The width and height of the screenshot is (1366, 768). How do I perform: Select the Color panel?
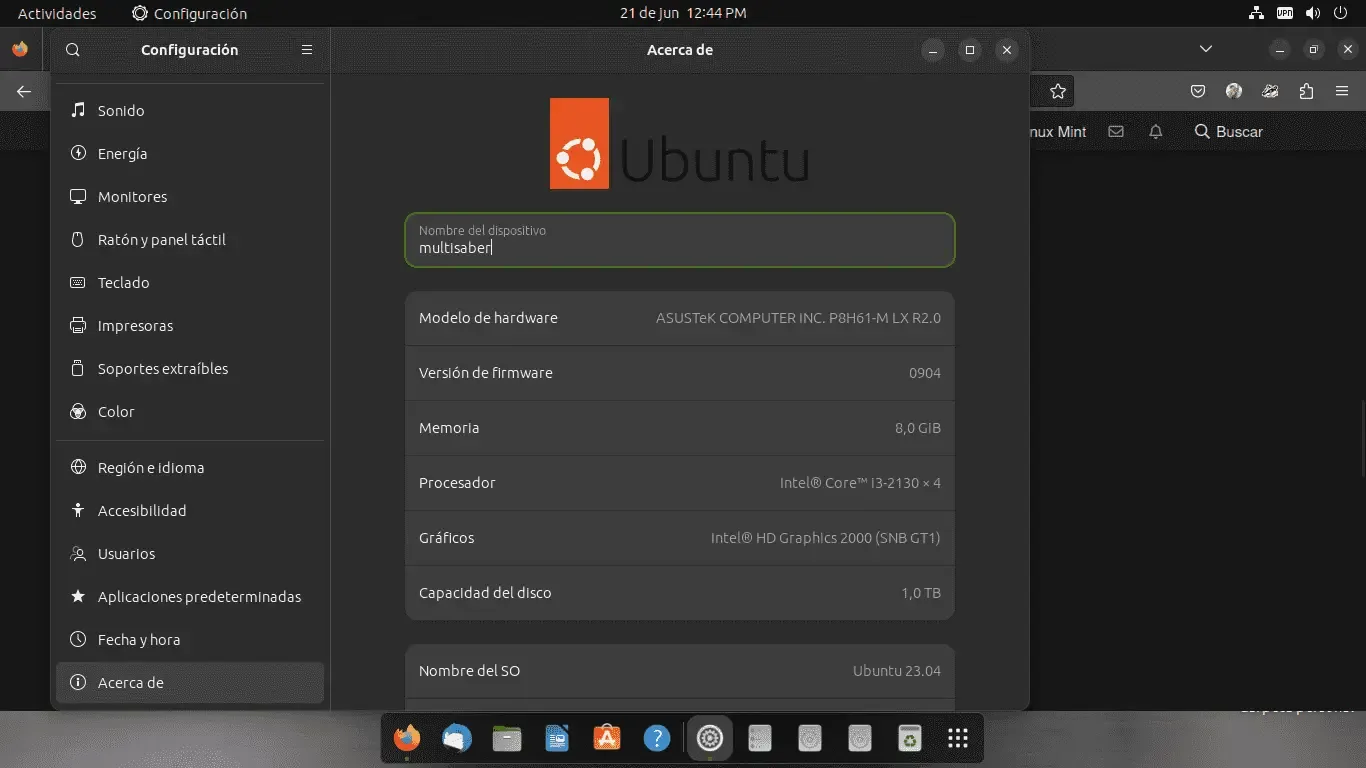click(x=190, y=412)
